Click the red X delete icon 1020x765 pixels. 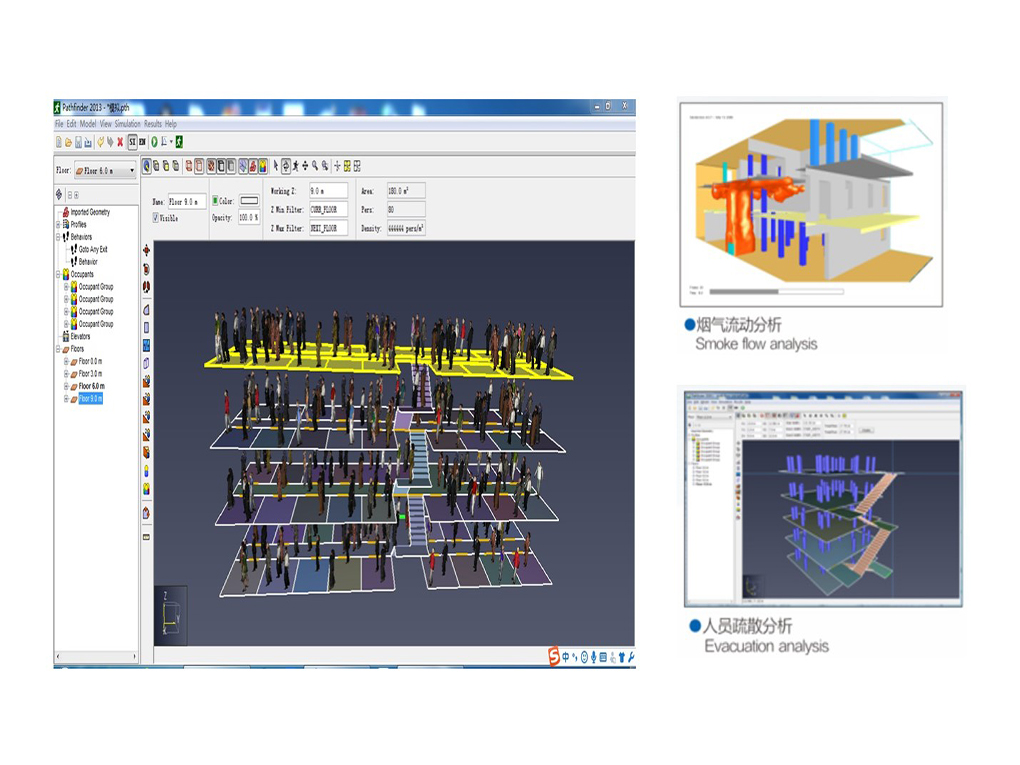coord(121,142)
